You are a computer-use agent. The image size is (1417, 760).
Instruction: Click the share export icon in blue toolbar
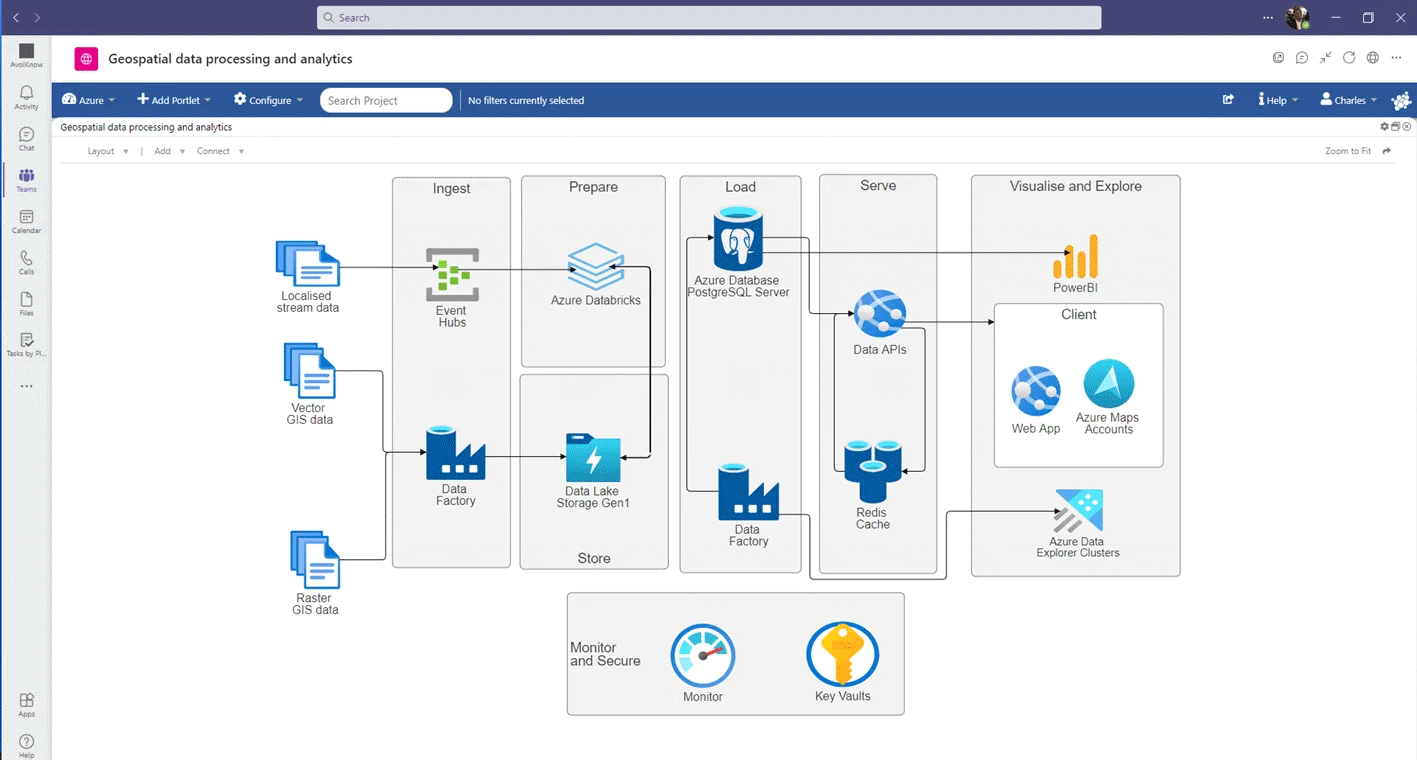click(x=1228, y=100)
